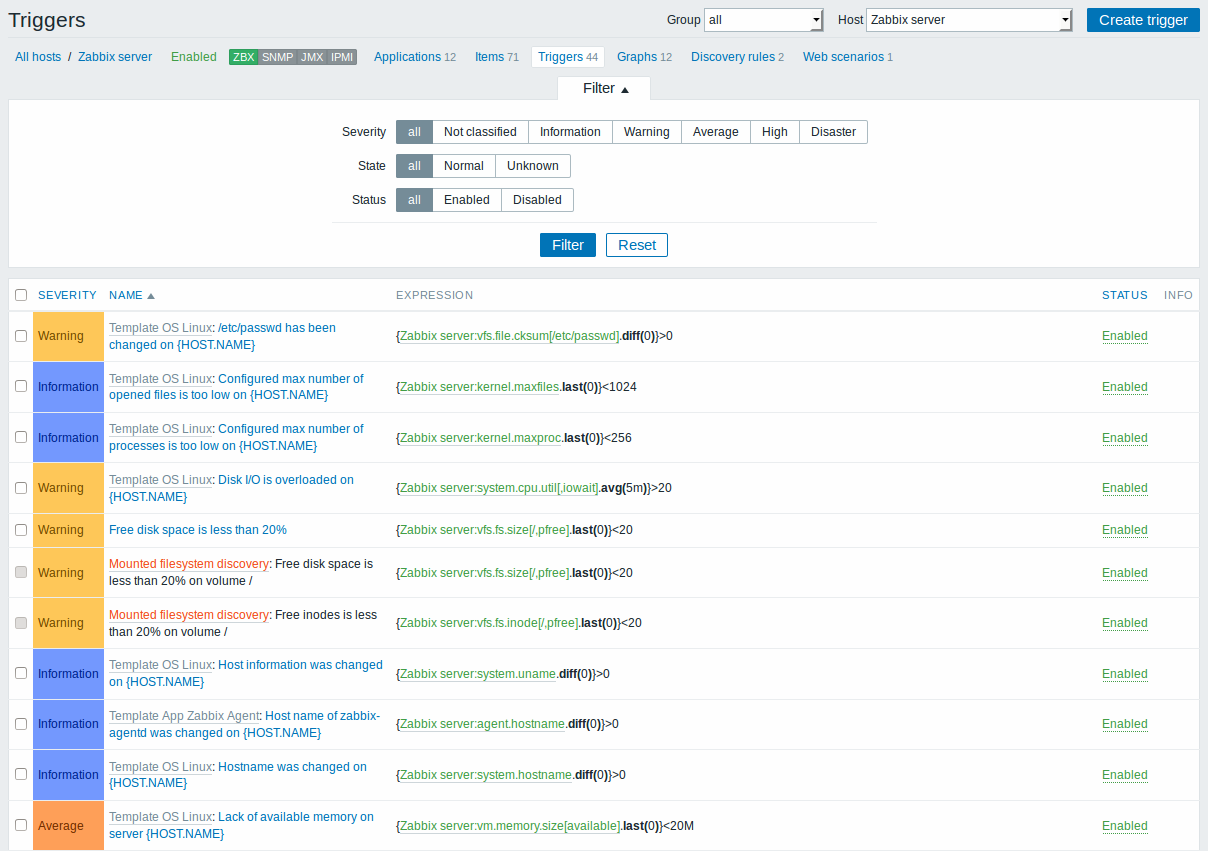Click the IPMI availability badge

tap(342, 57)
